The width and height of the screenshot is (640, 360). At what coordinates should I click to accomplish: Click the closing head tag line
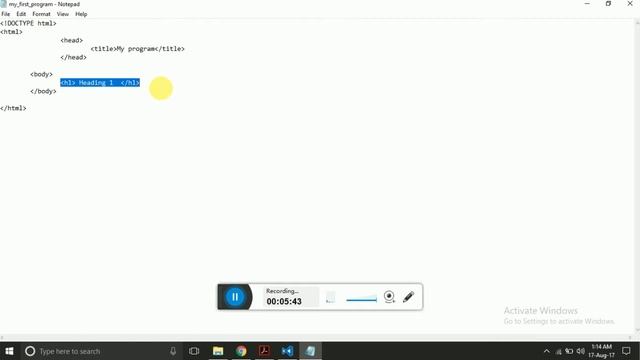[73, 57]
